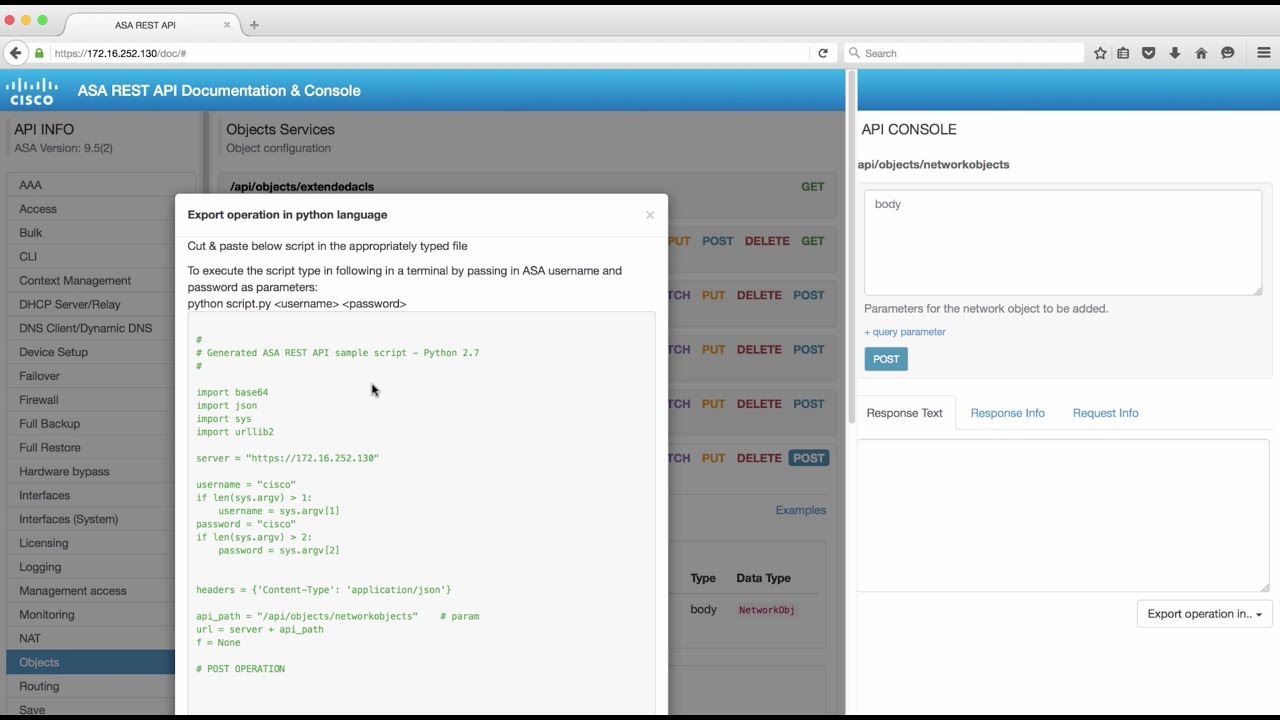Bookmark this page with the star icon

click(x=1100, y=53)
